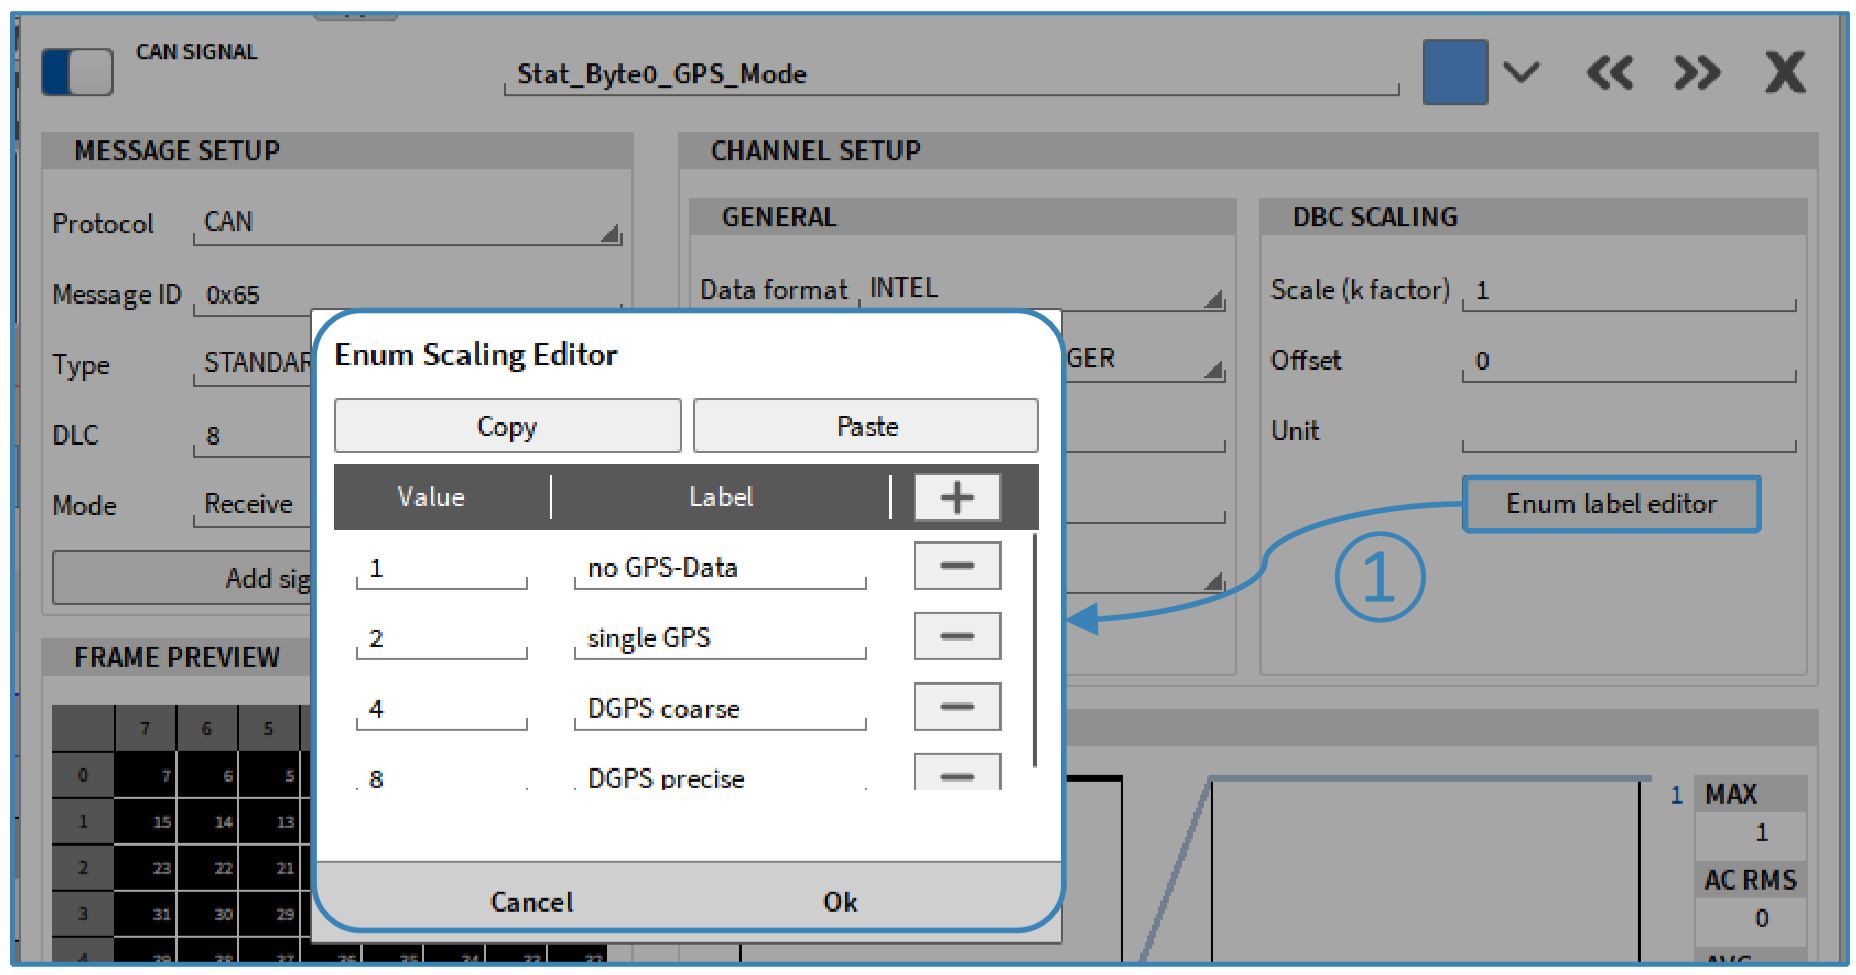
Task: Close the CAN signal setup with X
Action: [1785, 73]
